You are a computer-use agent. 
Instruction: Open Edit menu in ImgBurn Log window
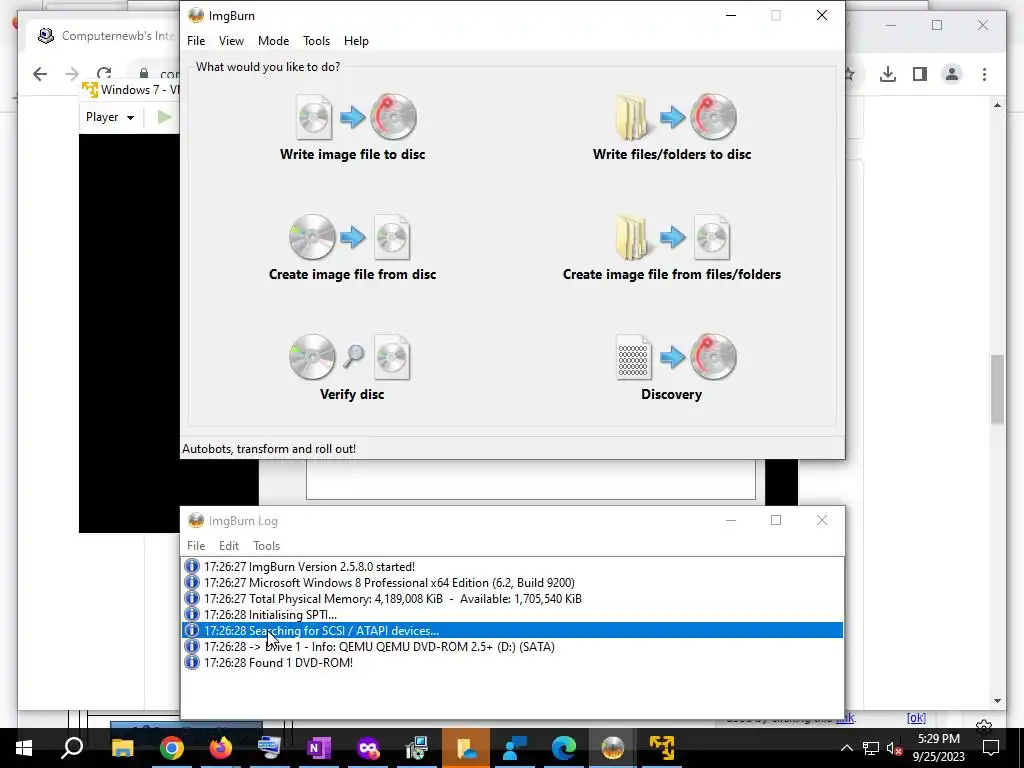click(229, 545)
